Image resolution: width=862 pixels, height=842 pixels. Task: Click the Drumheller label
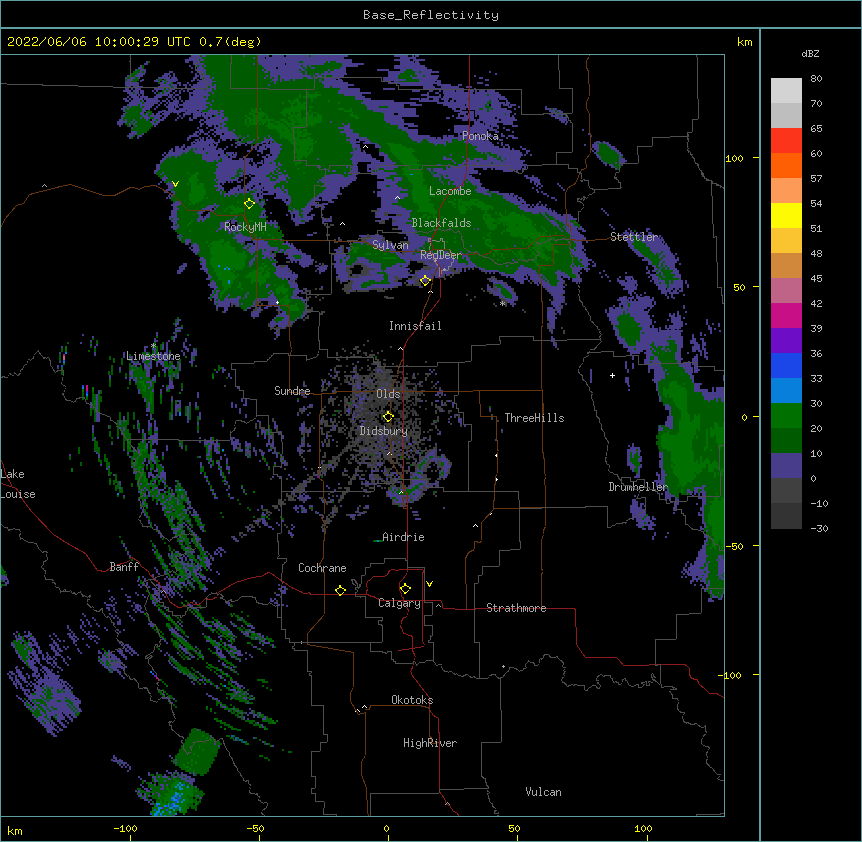point(638,487)
